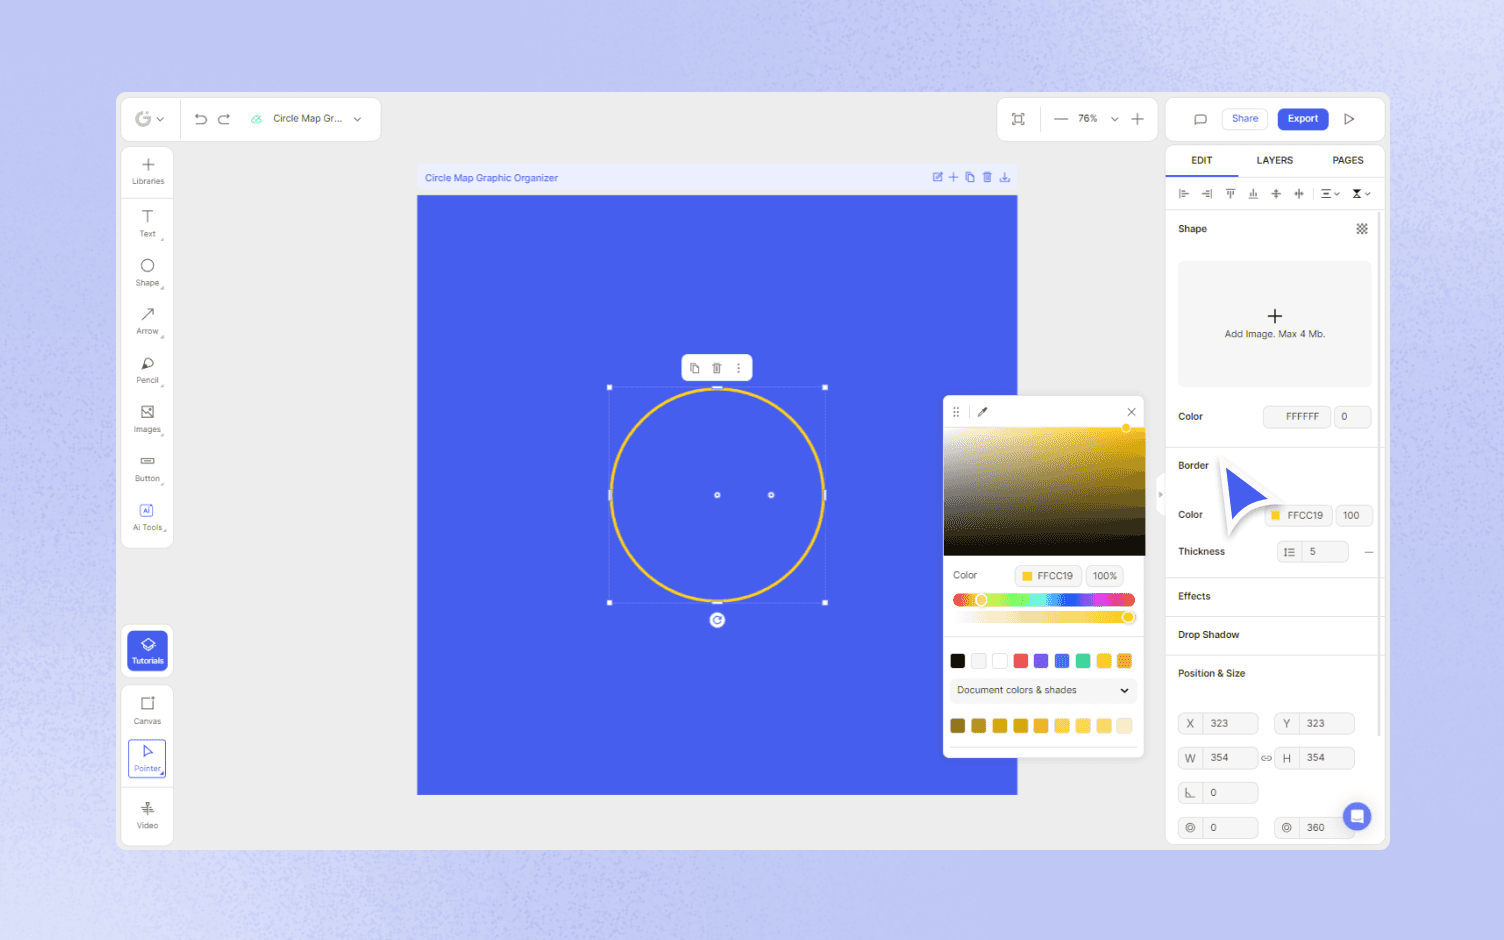Delete the page using the trash icon
Viewport: 1504px width, 940px height.
987,177
